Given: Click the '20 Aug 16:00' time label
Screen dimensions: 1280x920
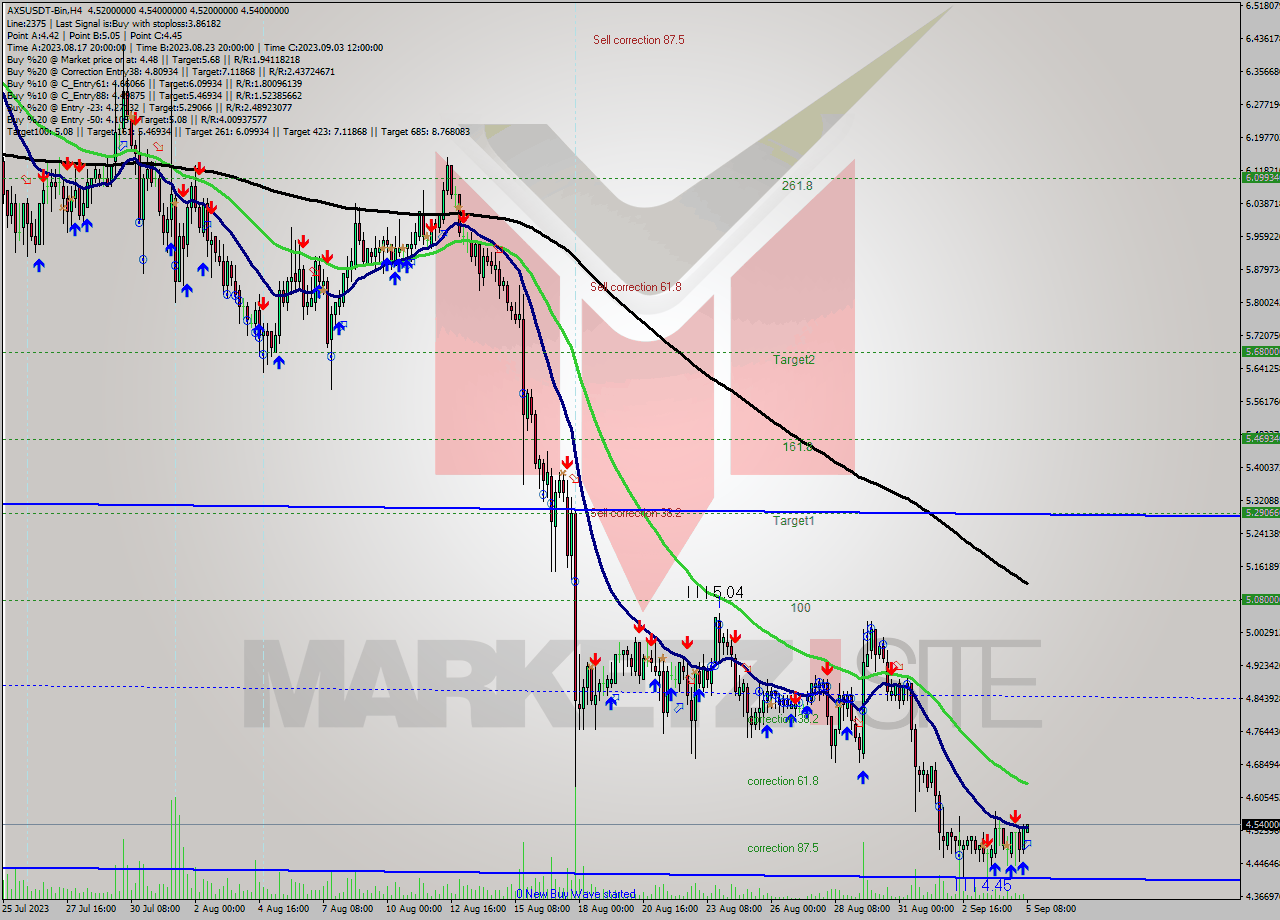Looking at the screenshot, I should [672, 909].
